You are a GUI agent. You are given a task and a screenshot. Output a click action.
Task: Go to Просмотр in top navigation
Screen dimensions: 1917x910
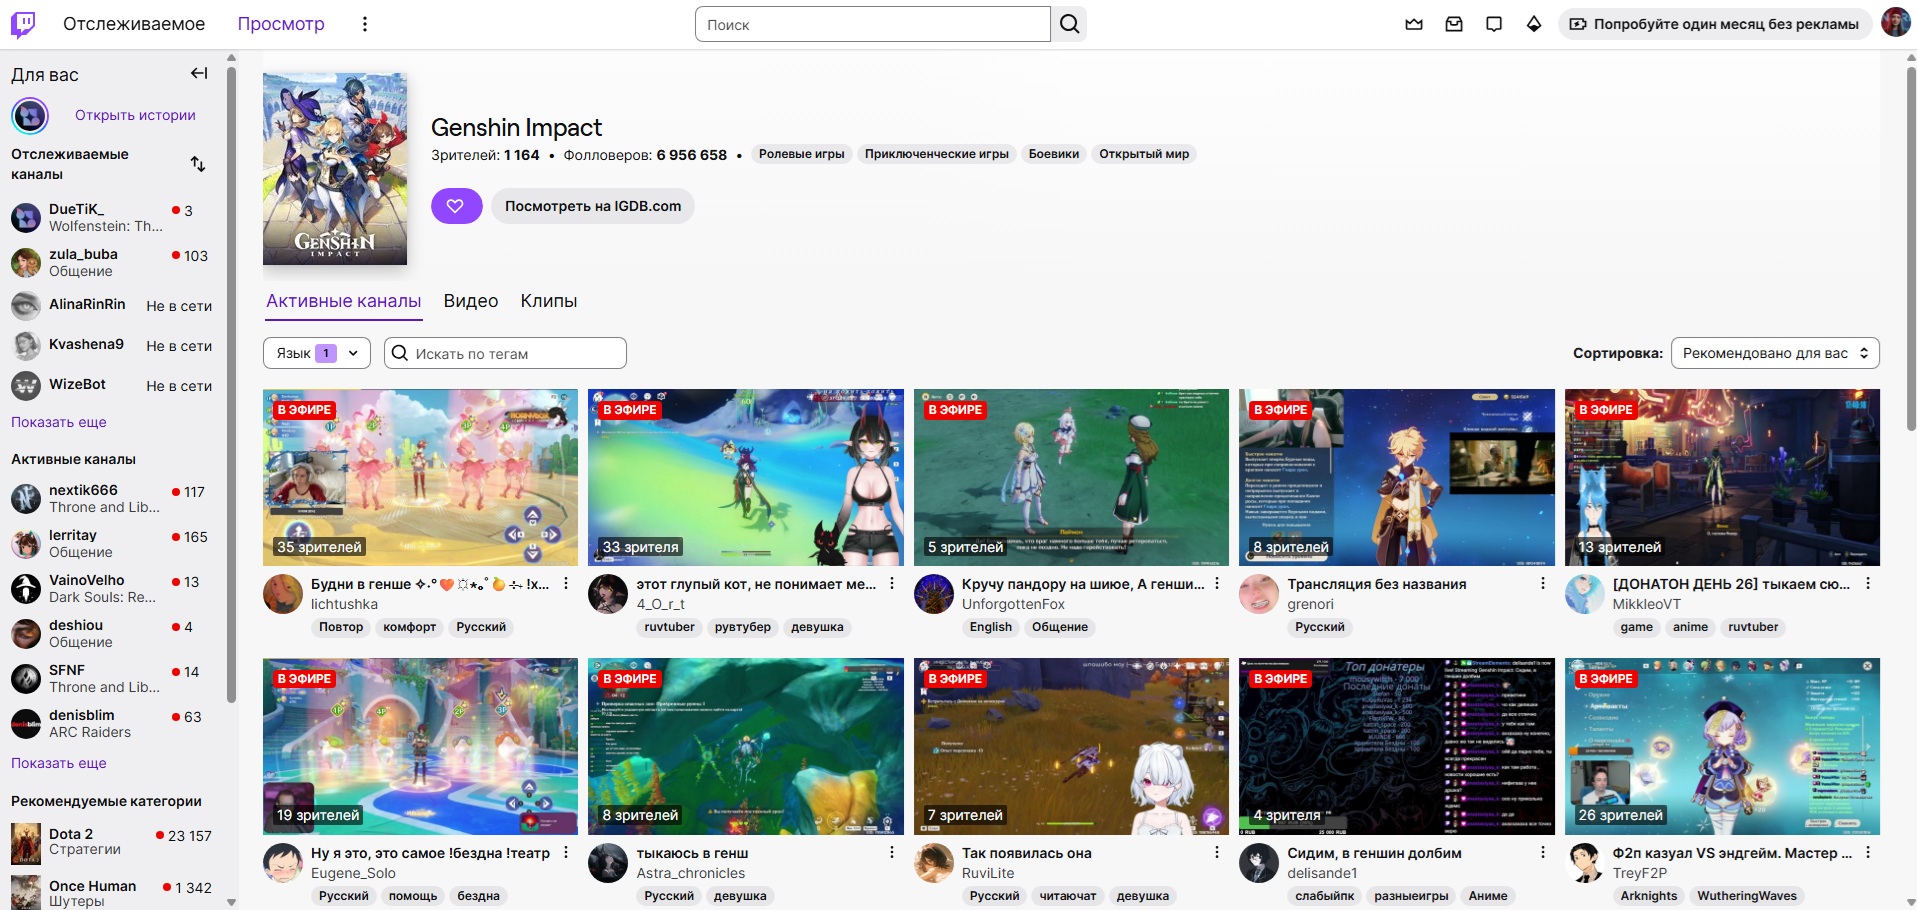click(281, 24)
